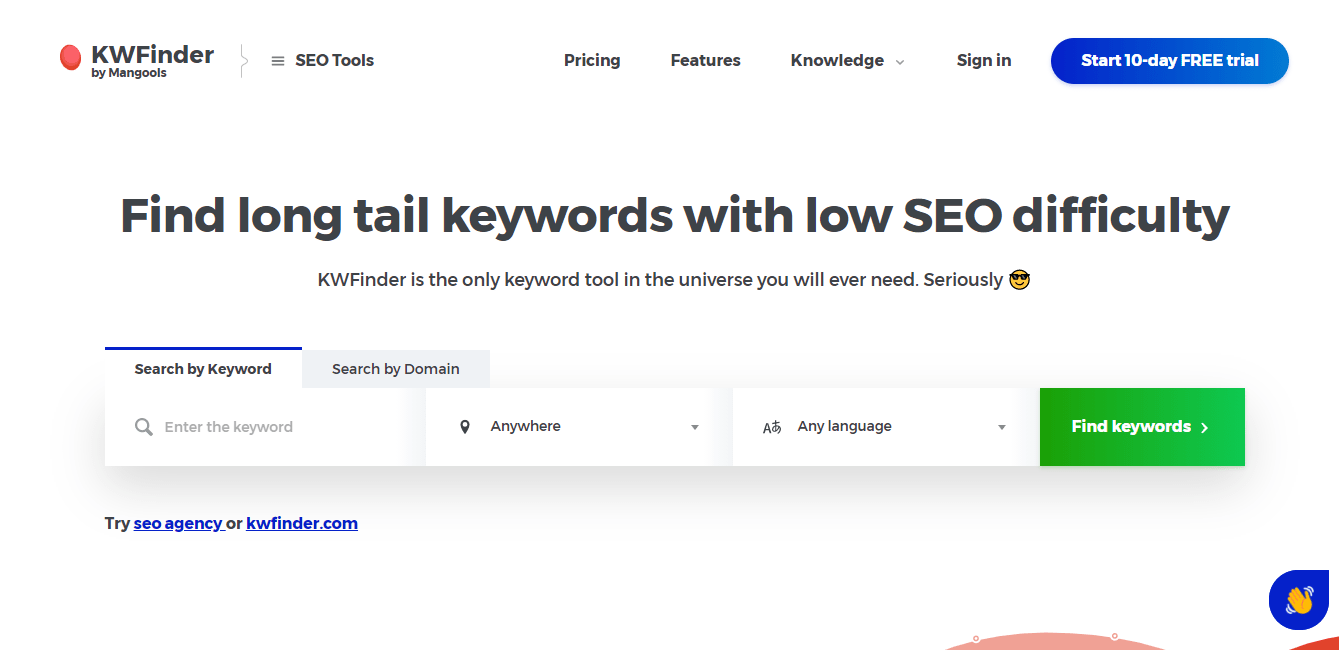Select the Search by Keyword tab
The width and height of the screenshot is (1339, 650).
point(203,368)
